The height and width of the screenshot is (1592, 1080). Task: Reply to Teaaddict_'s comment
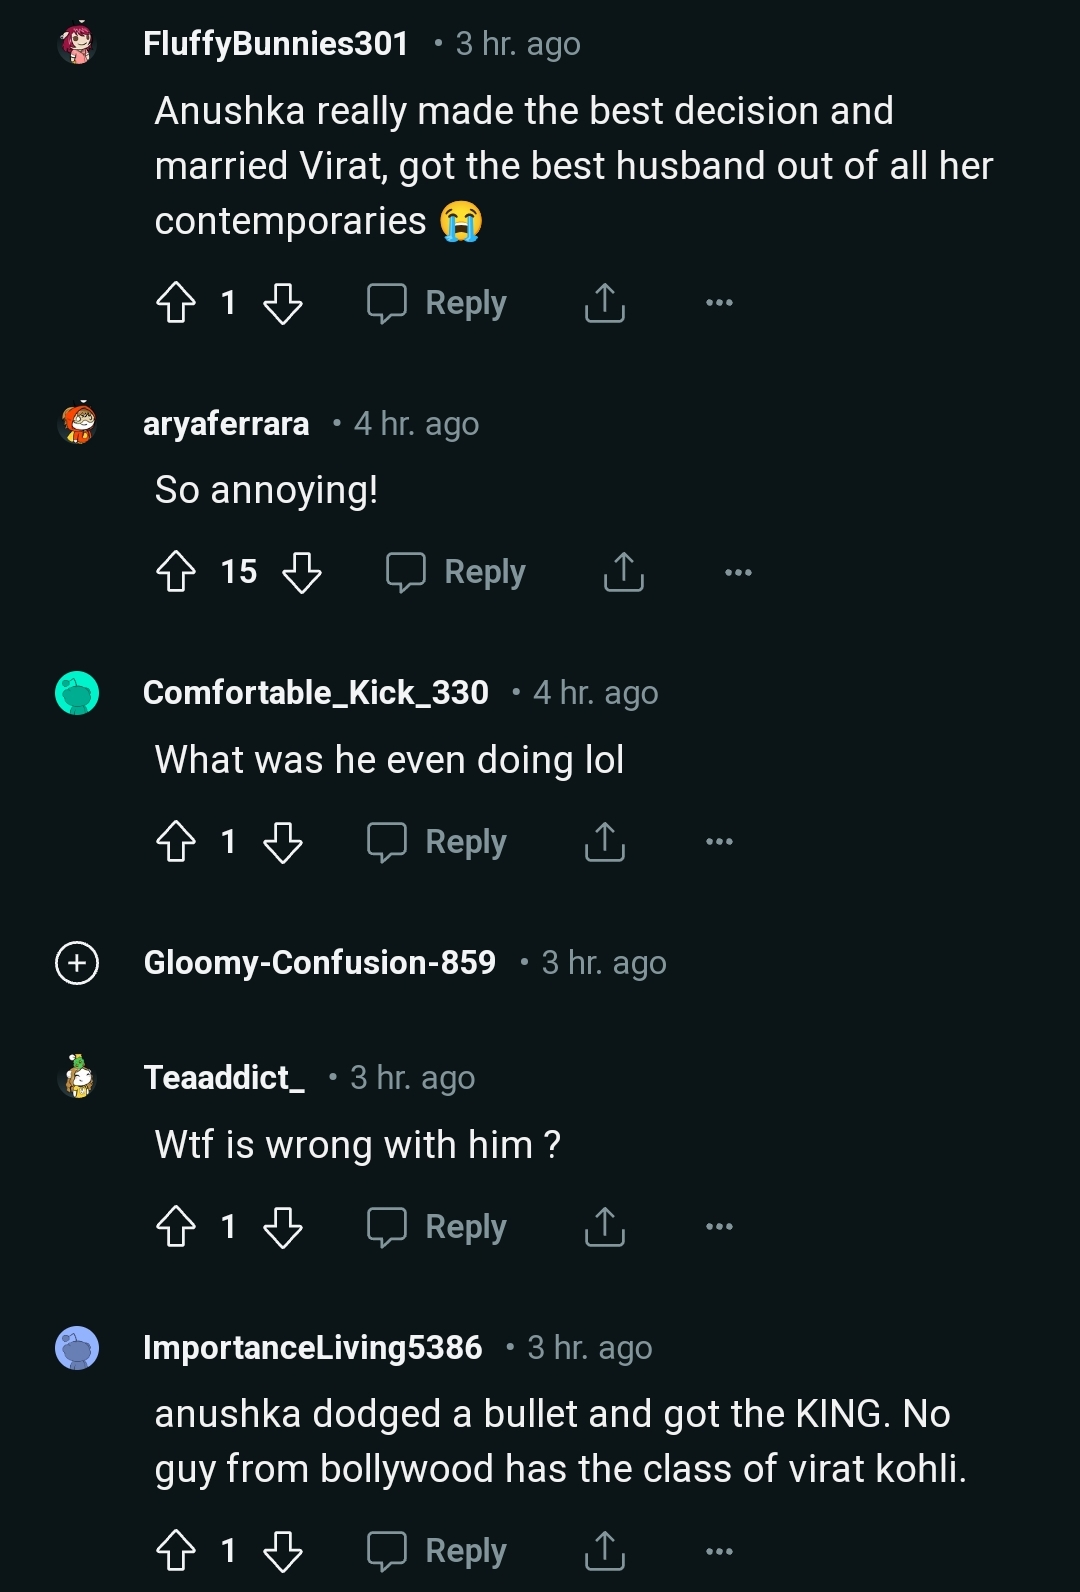click(437, 1228)
